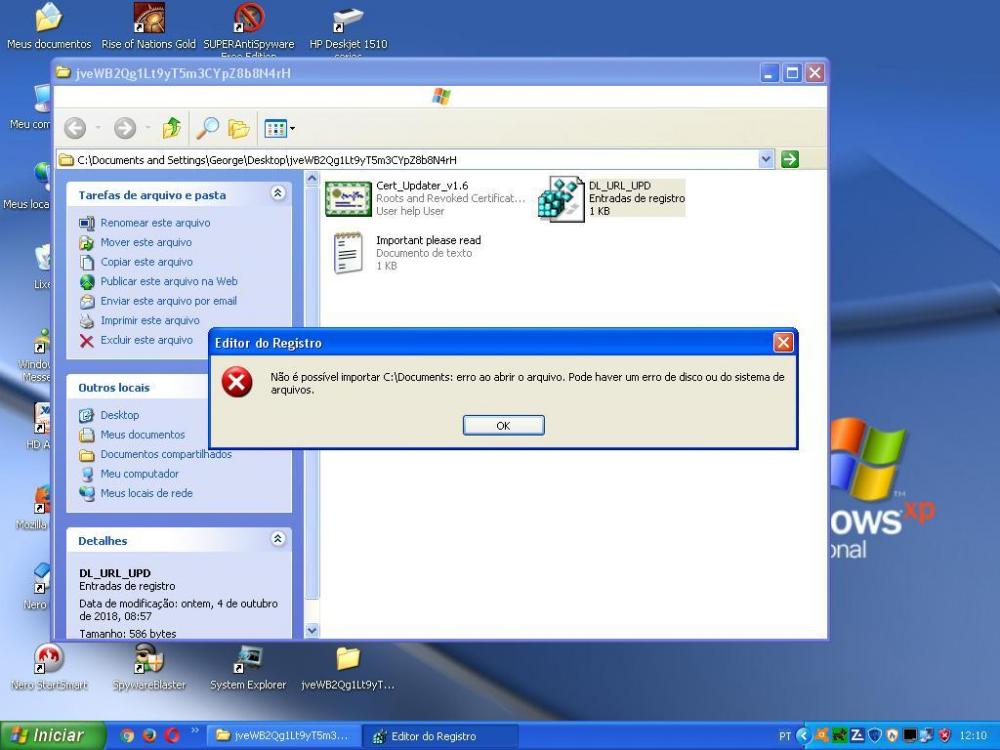
Task: Collapse the Tarefas de arquivo e pasta panel
Action: pos(278,195)
